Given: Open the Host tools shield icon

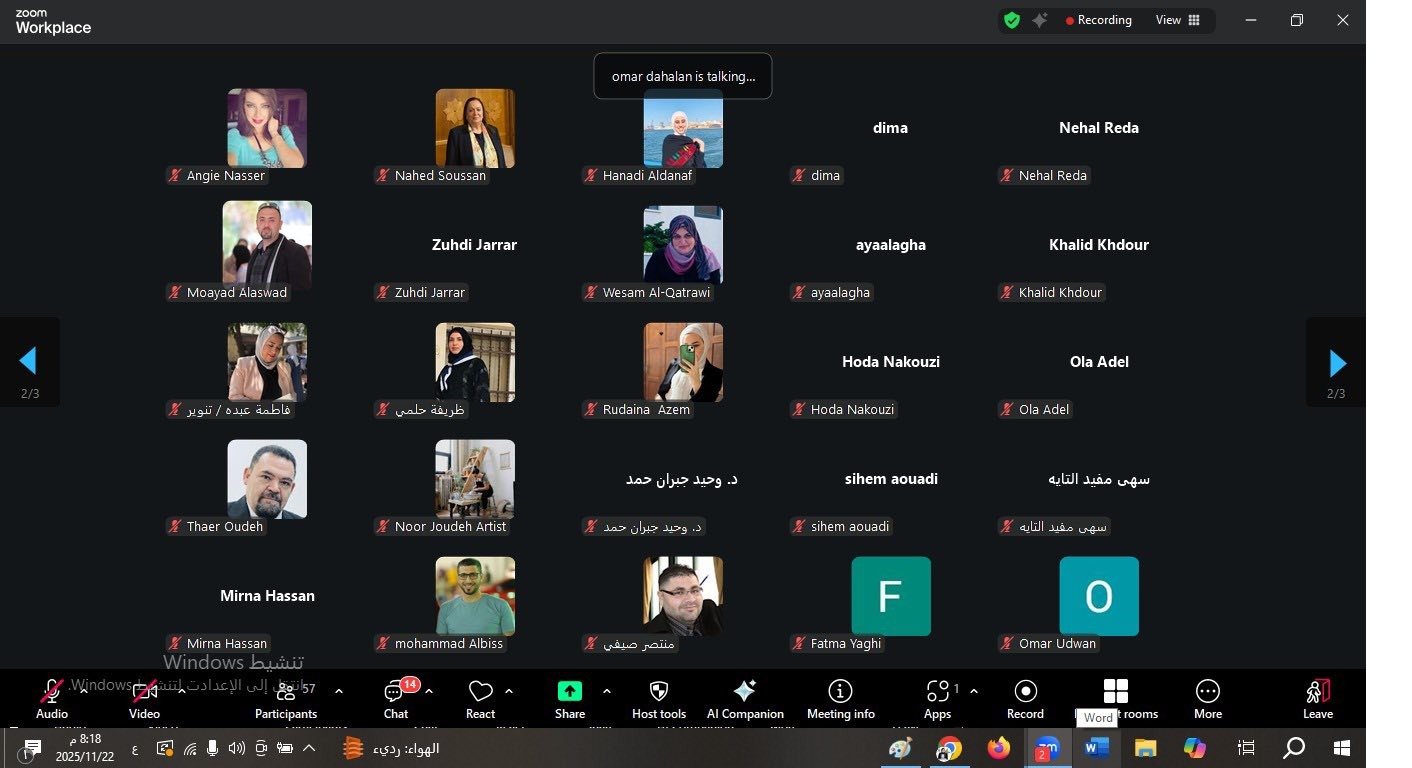Looking at the screenshot, I should 658,692.
